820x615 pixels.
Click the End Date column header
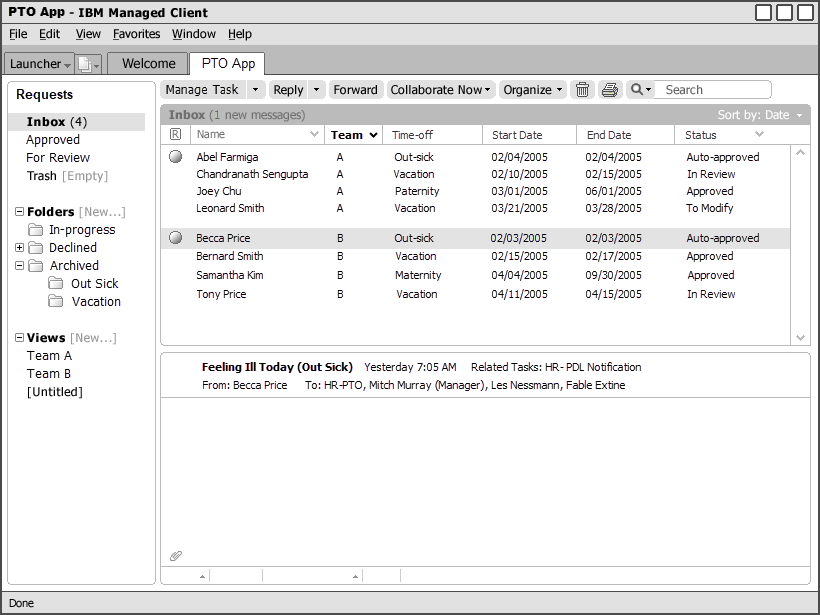[625, 135]
